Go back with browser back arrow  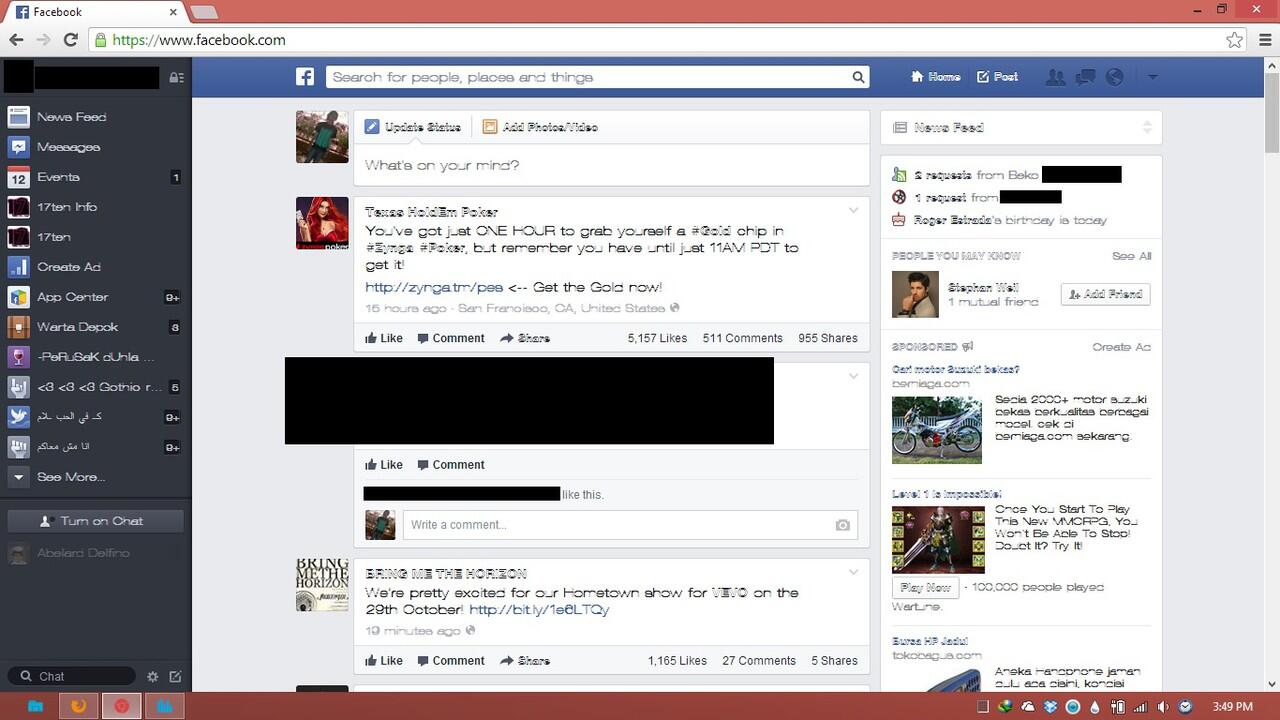click(16, 40)
